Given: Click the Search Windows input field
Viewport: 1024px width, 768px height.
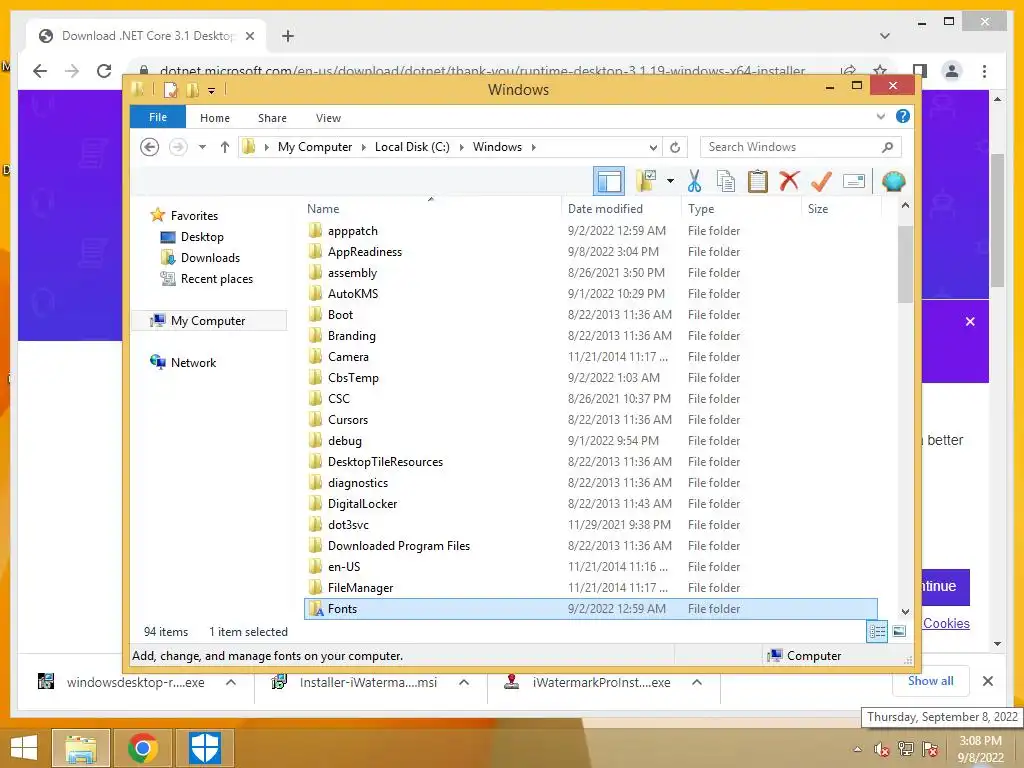Looking at the screenshot, I should tap(801, 147).
